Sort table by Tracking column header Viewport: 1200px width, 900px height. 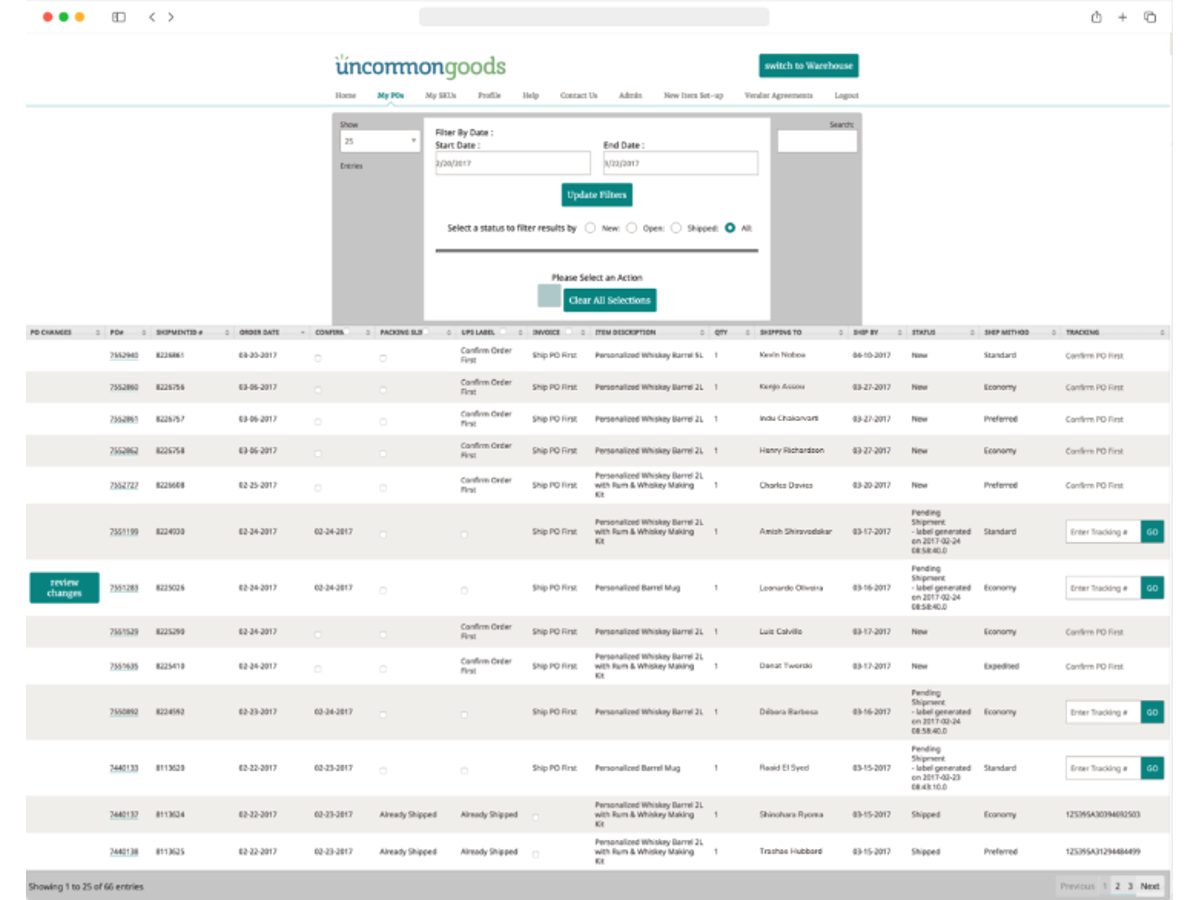point(1115,332)
